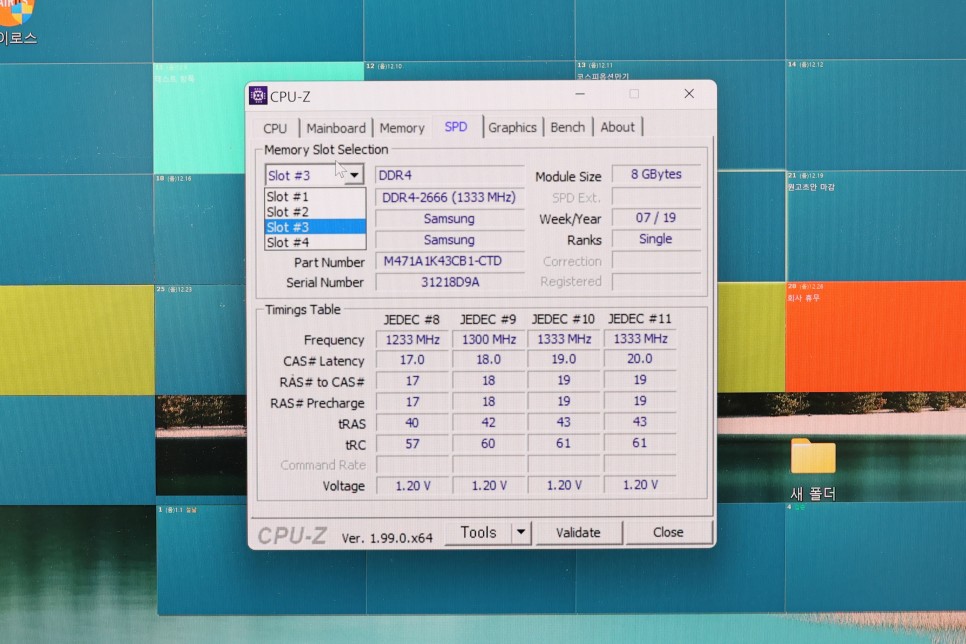966x644 pixels.
Task: Switch to the Mainboard tab
Action: coord(336,128)
